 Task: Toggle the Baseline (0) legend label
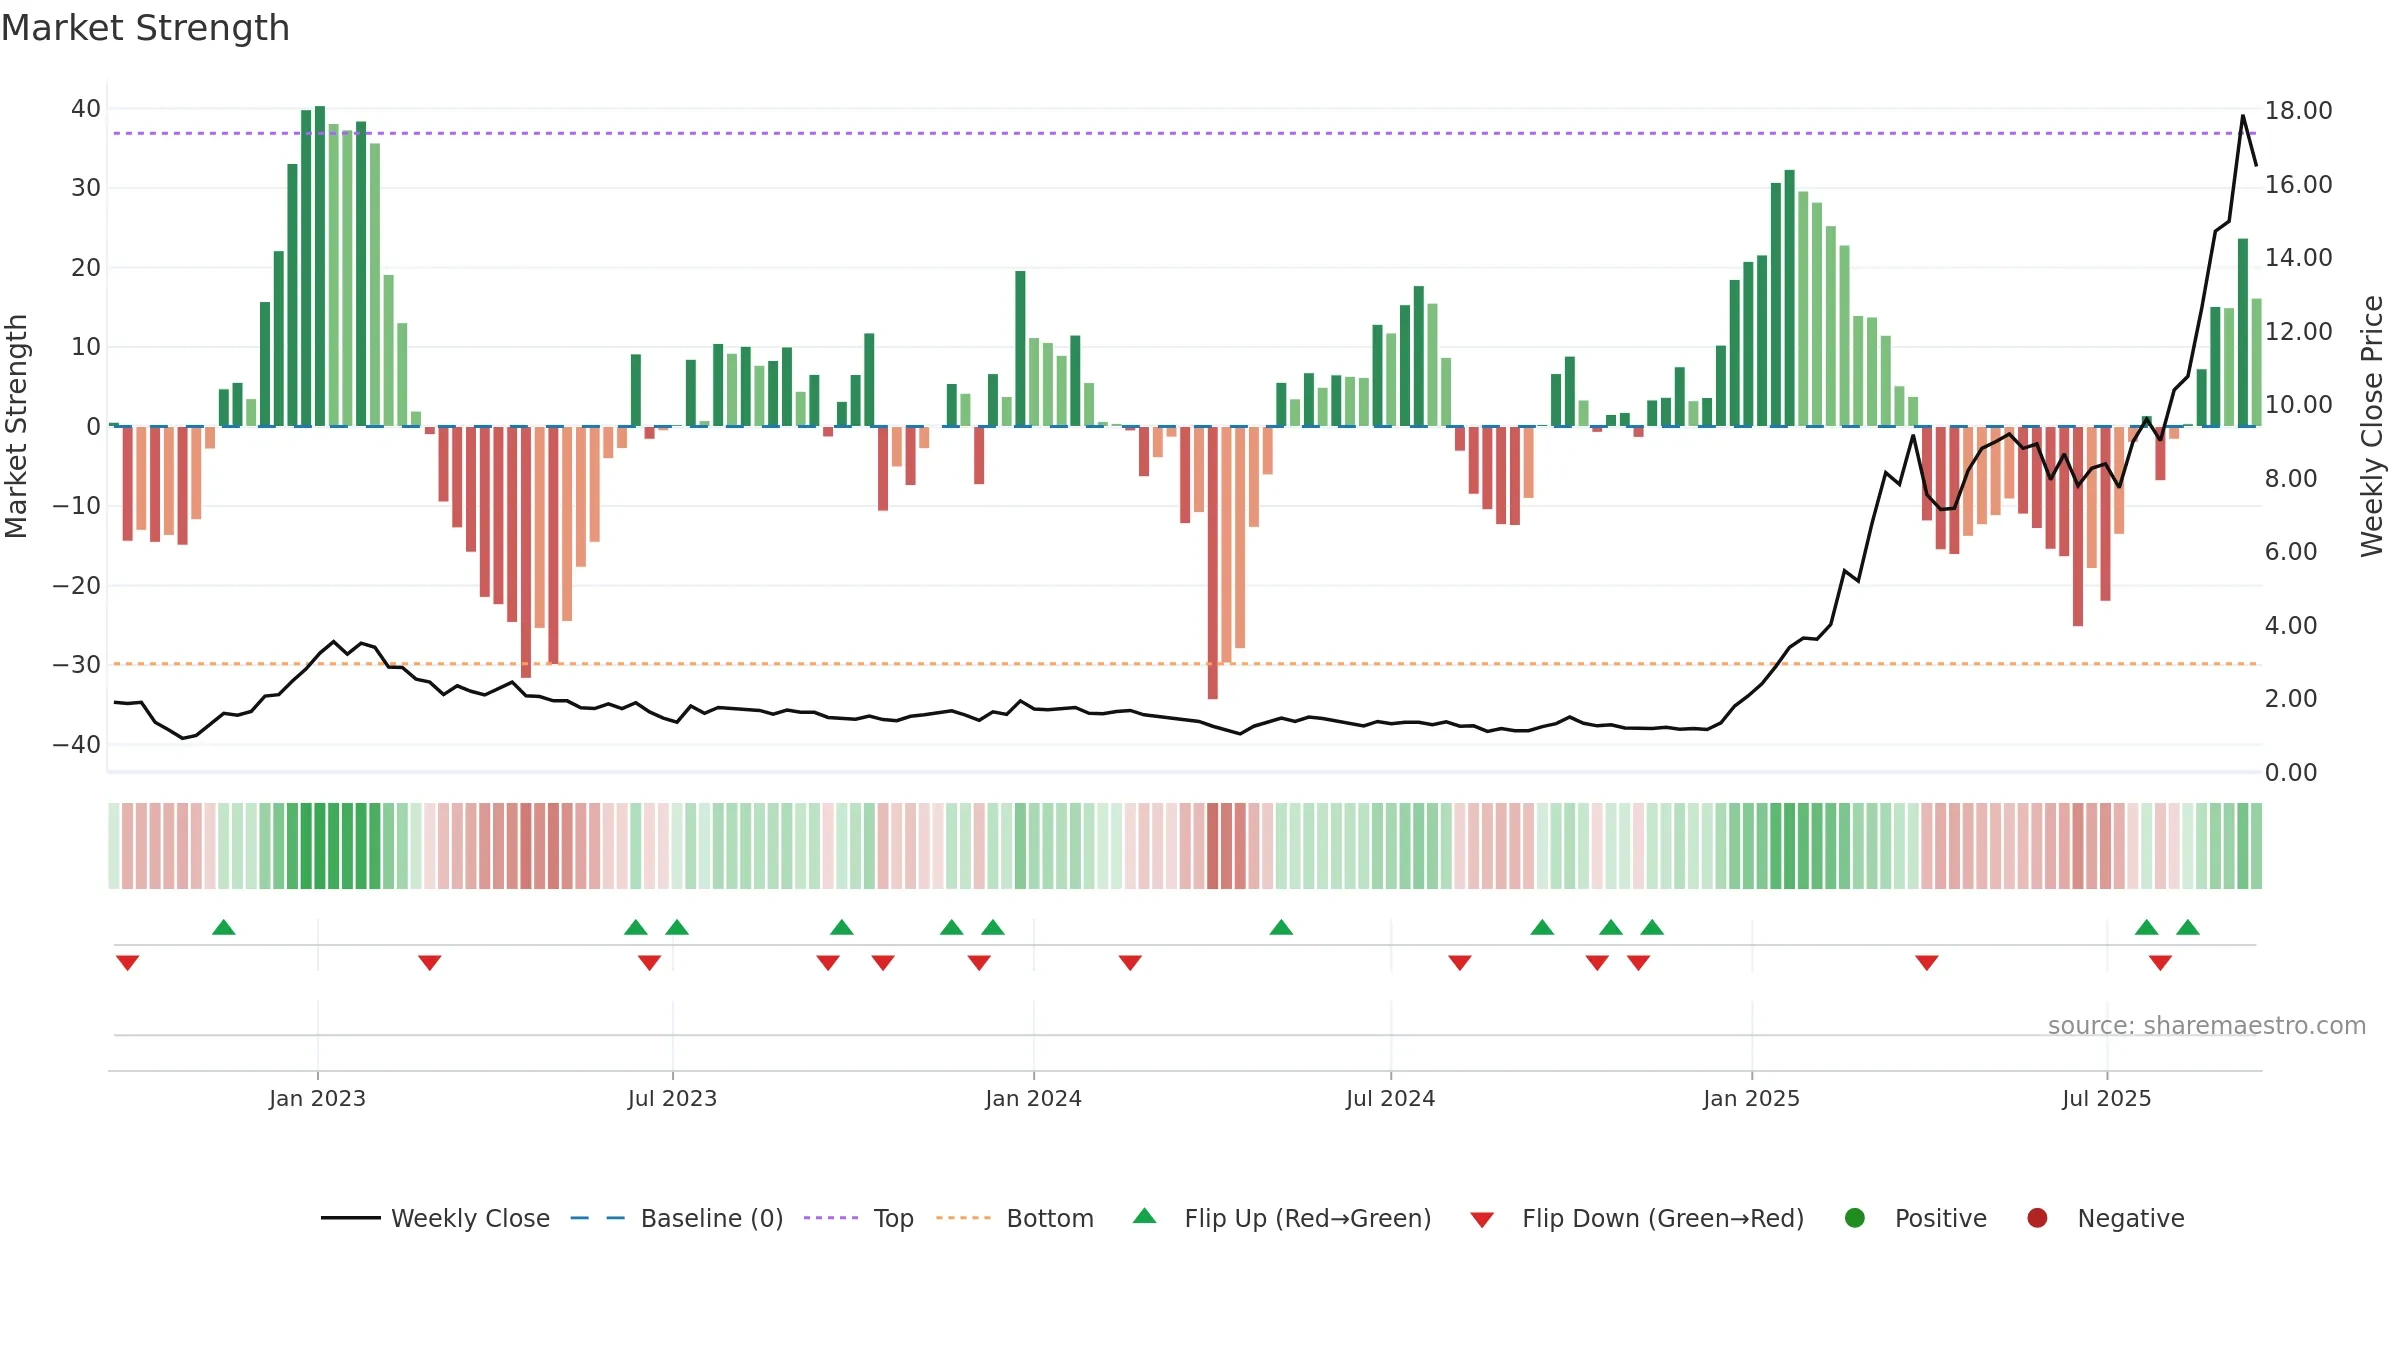click(712, 1219)
